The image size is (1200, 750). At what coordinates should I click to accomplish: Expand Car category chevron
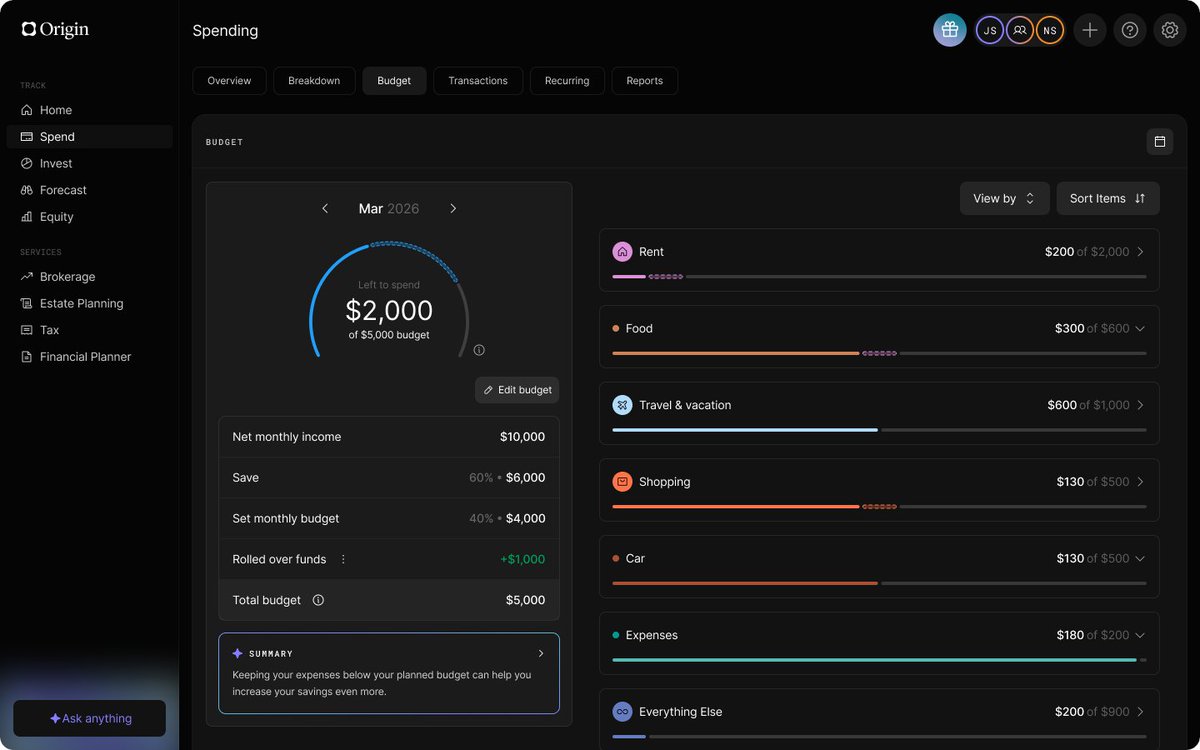point(1140,558)
